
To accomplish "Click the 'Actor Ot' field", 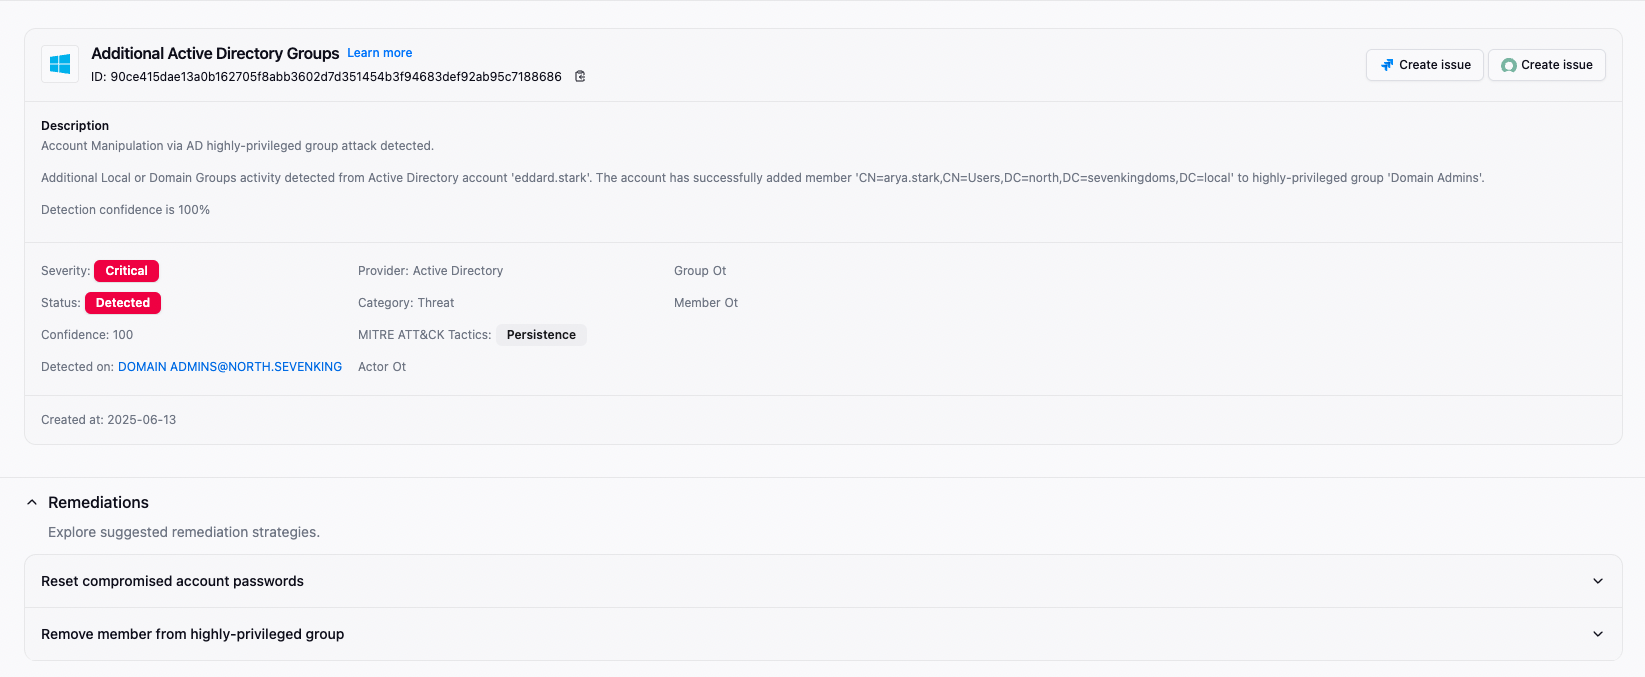I will (x=382, y=367).
